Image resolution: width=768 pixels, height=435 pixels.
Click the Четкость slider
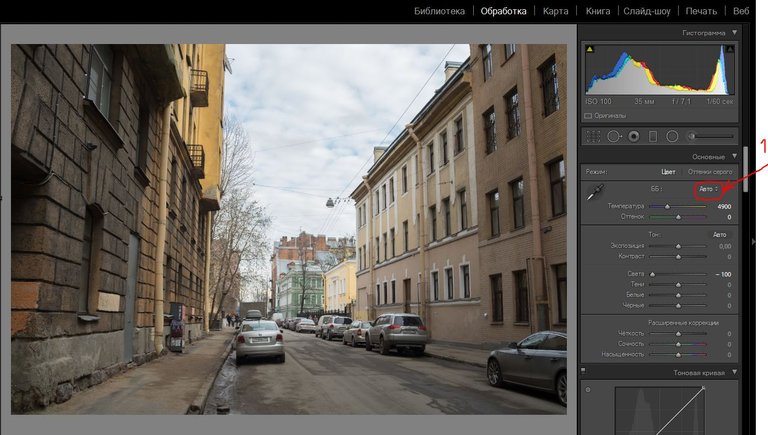tap(678, 334)
